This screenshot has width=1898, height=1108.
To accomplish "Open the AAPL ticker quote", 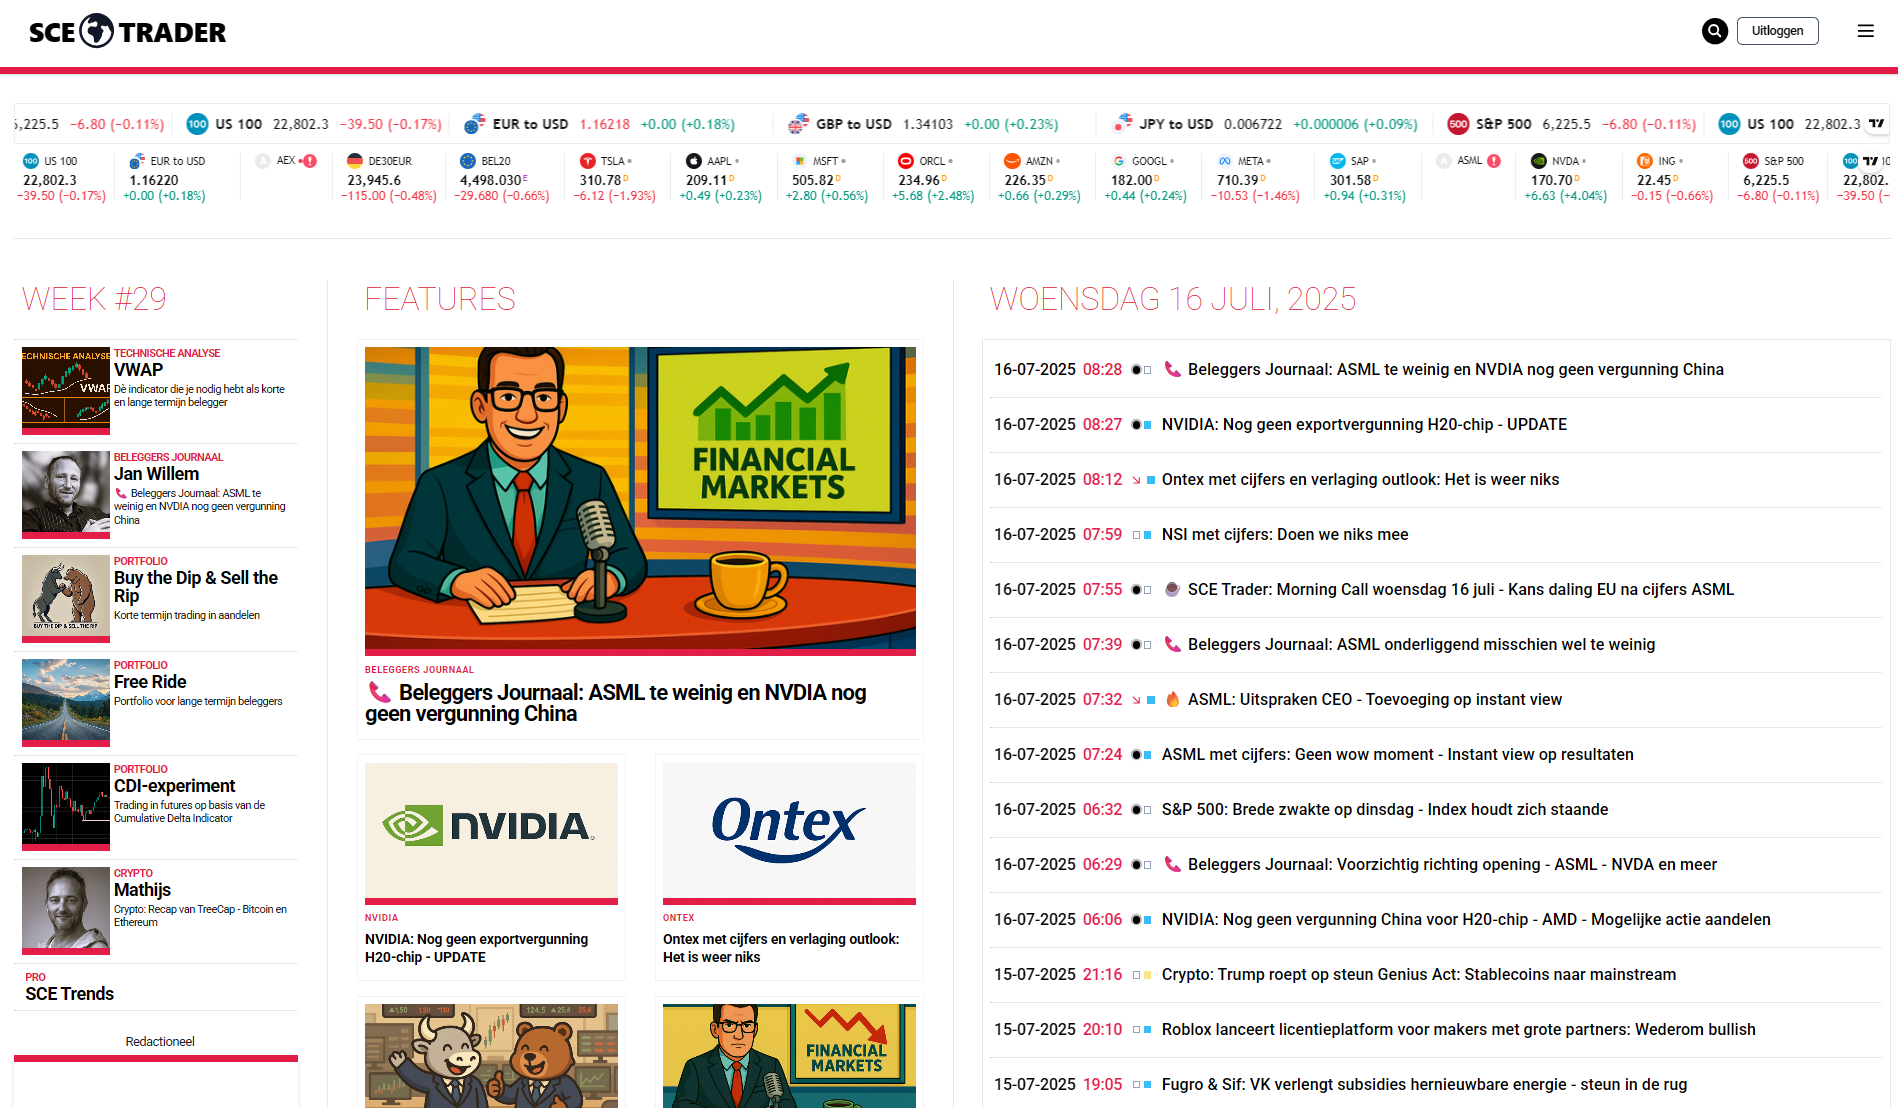I will coord(721,179).
